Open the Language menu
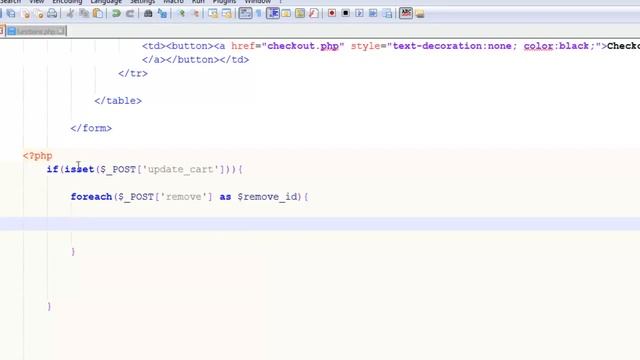 click(x=106, y=2)
